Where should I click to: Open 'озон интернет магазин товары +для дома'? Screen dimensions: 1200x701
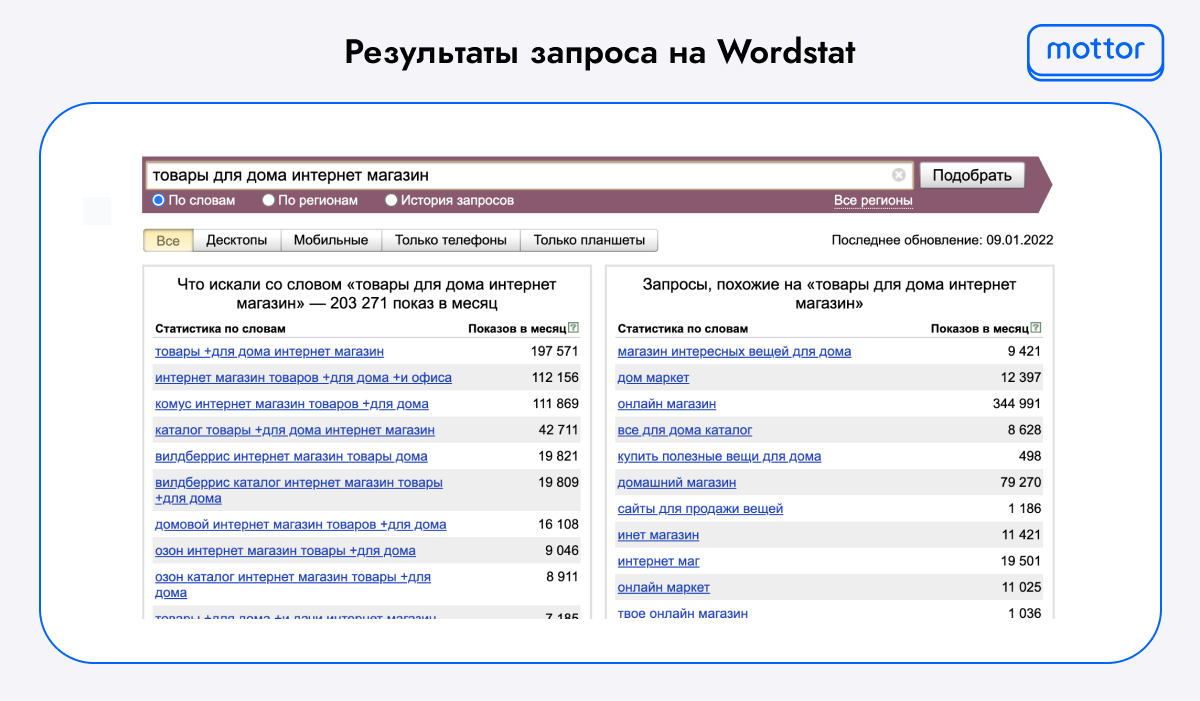point(285,551)
